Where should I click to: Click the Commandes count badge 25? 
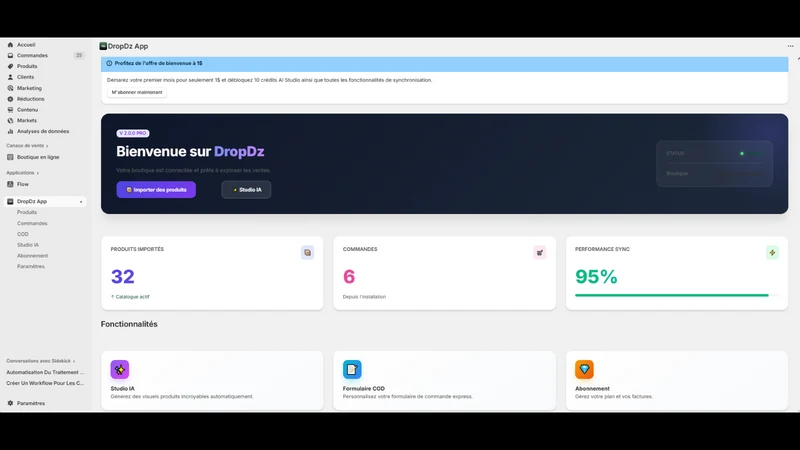click(x=79, y=55)
